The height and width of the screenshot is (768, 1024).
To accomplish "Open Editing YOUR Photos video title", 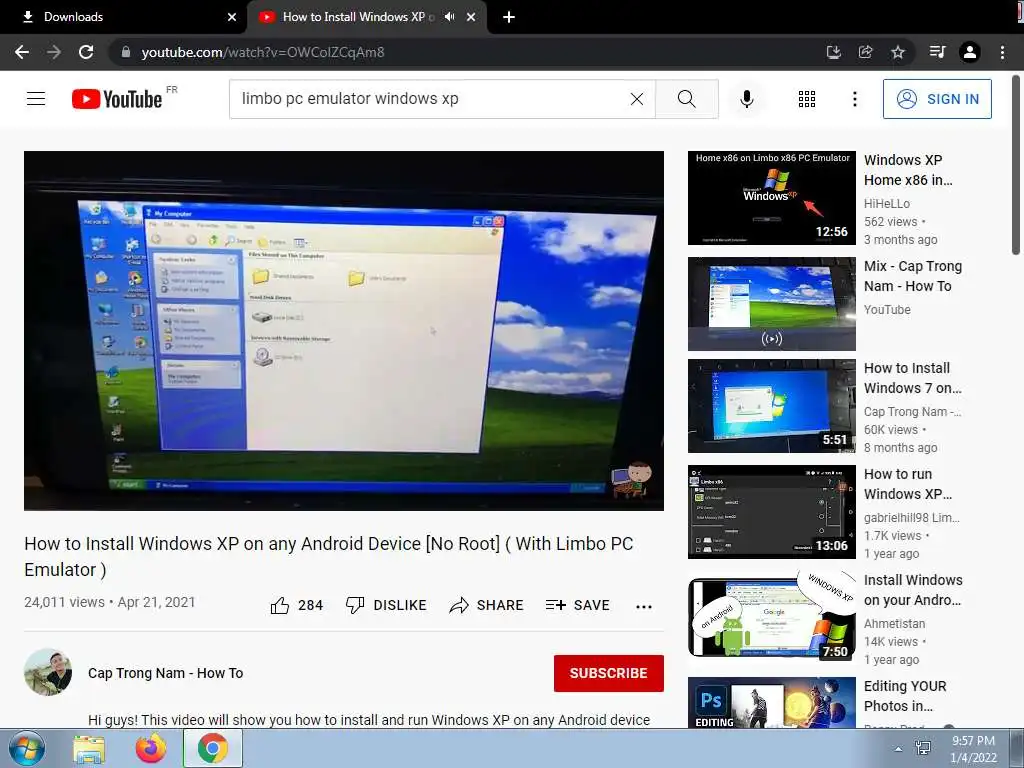I will pyautogui.click(x=905, y=696).
